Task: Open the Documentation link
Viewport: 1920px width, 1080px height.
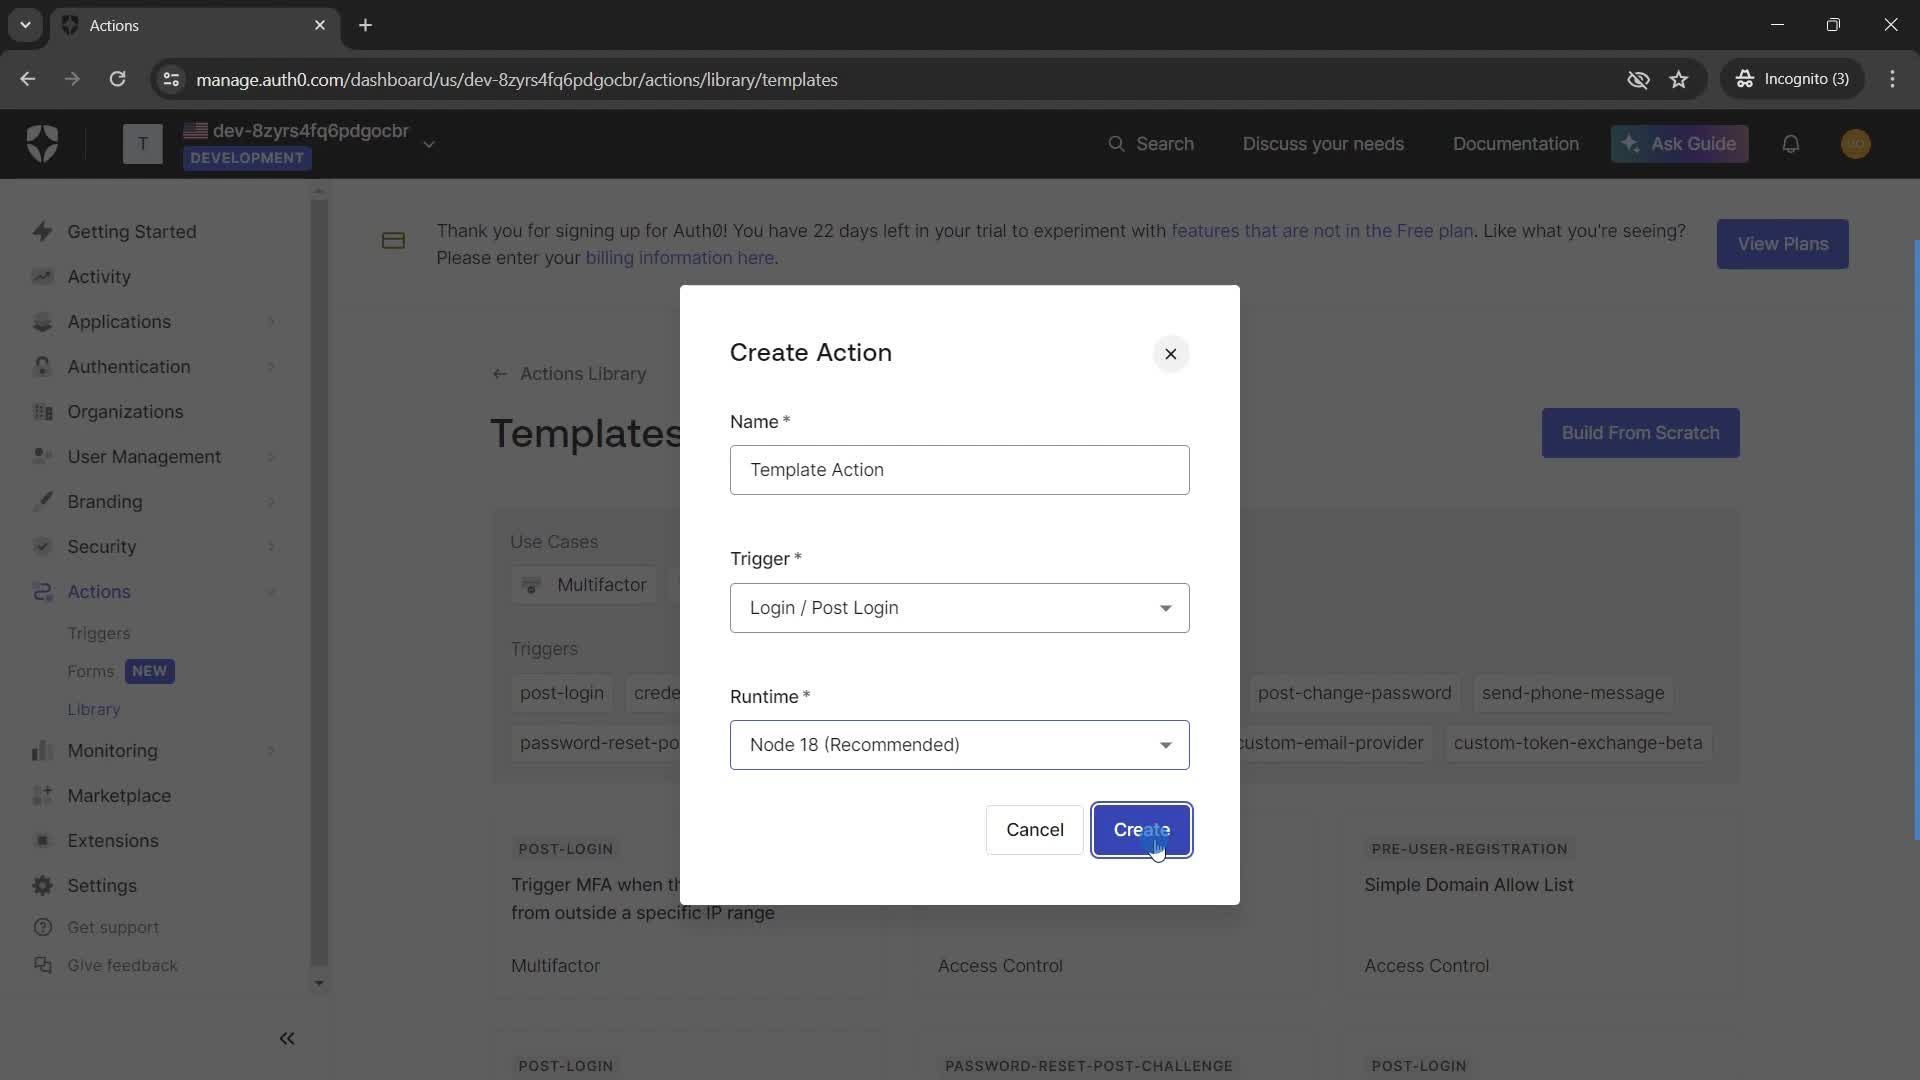Action: (x=1516, y=144)
